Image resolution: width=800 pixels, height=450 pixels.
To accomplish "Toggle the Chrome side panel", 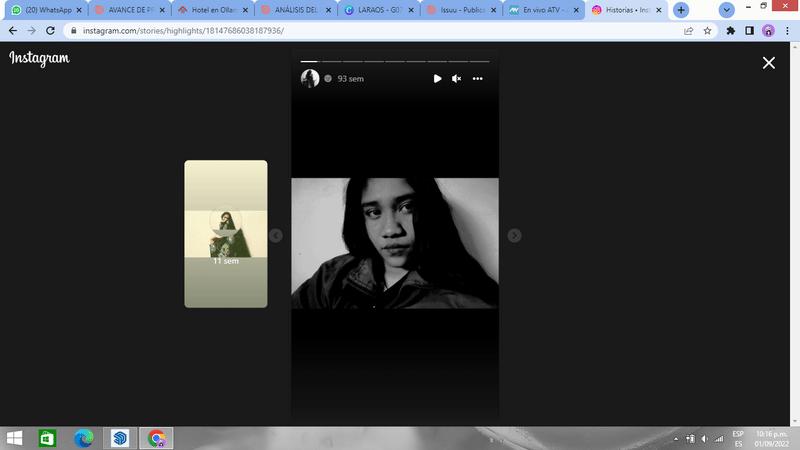I will [749, 31].
